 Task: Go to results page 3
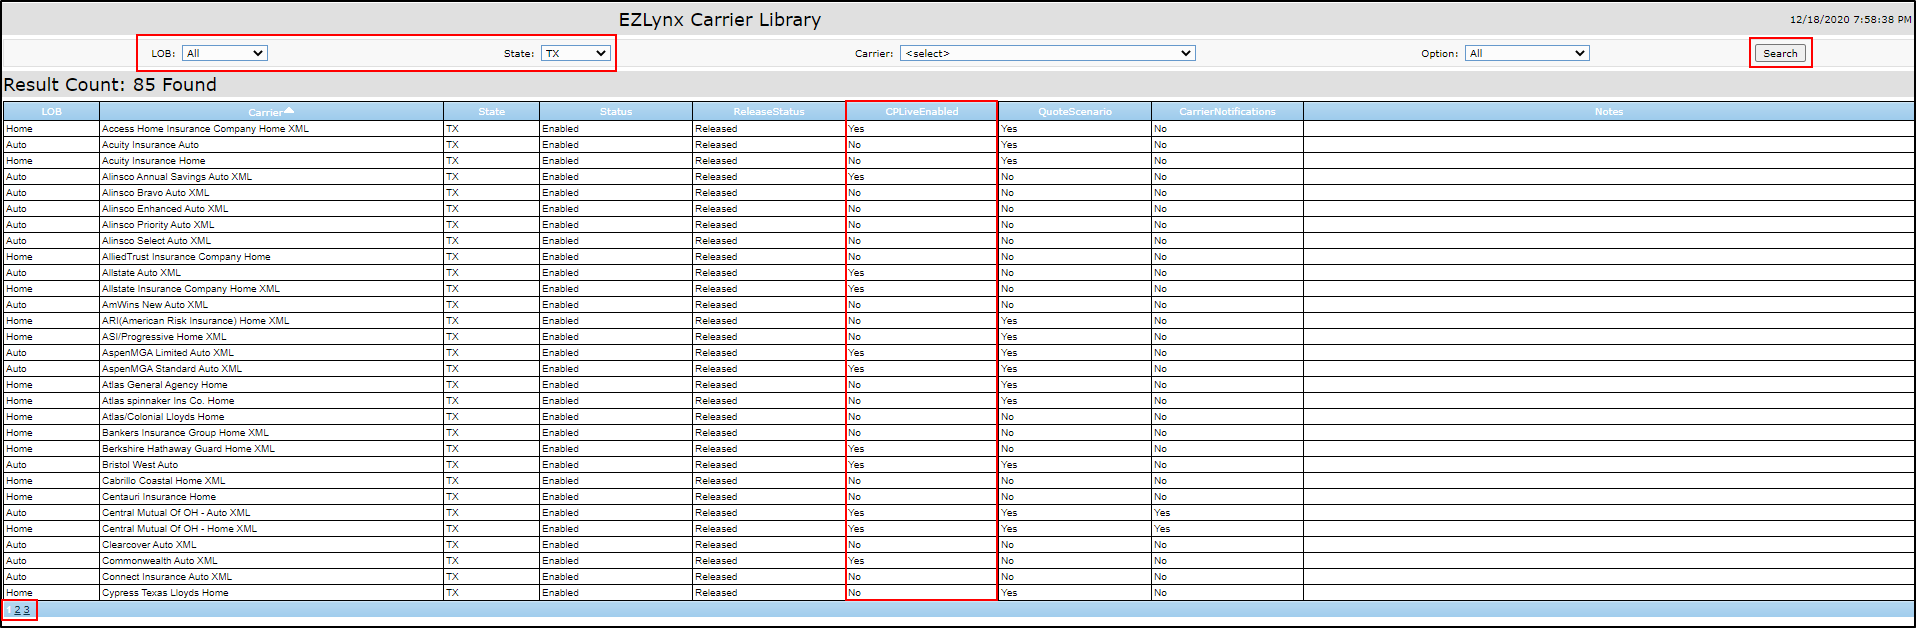(x=27, y=609)
